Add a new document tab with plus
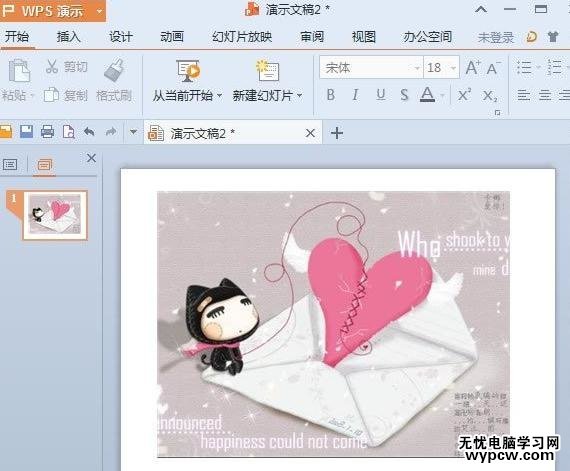Viewport: 570px width, 471px height. click(x=337, y=133)
